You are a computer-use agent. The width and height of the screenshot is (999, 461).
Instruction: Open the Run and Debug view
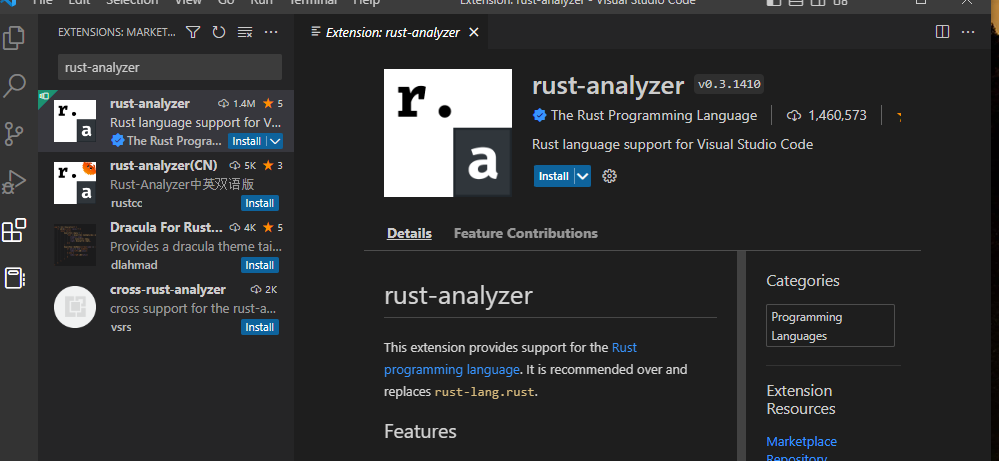tap(14, 183)
